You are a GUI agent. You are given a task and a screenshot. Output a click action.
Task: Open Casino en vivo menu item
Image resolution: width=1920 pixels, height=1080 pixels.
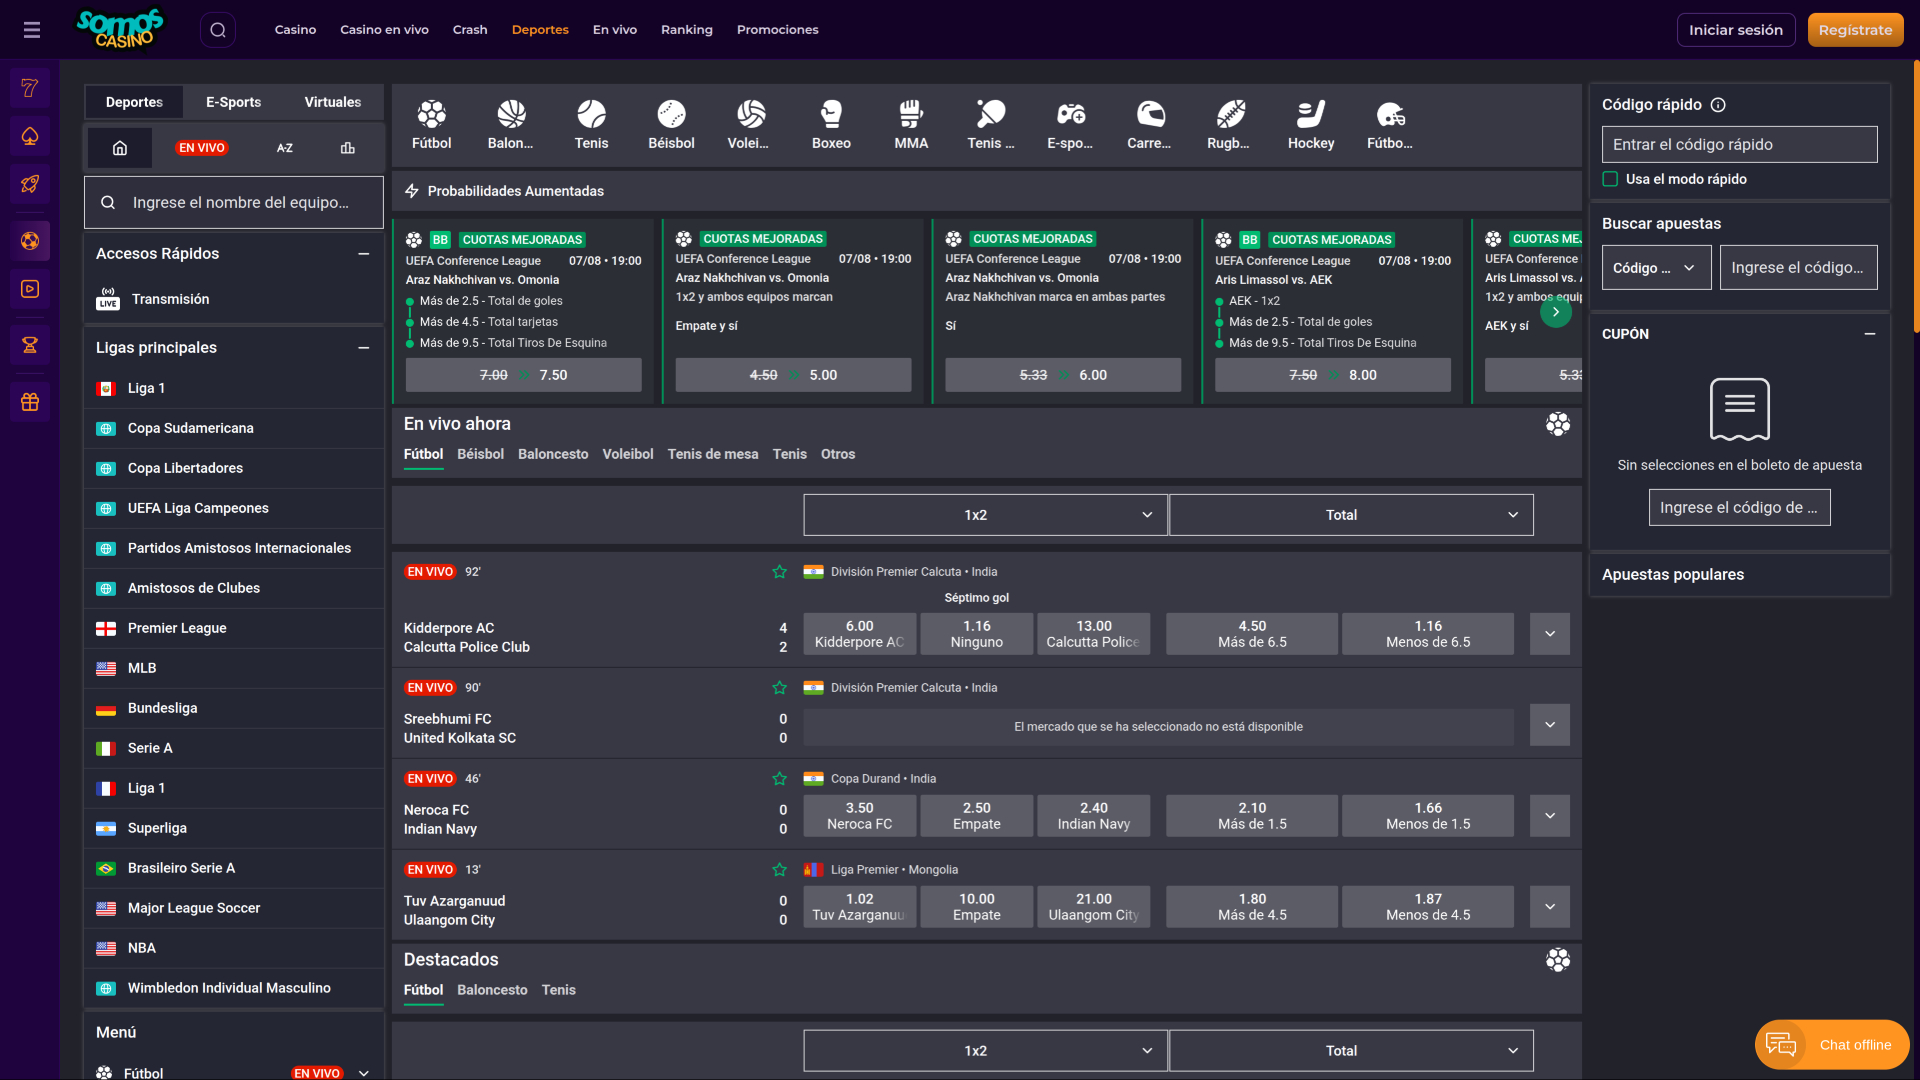point(384,30)
